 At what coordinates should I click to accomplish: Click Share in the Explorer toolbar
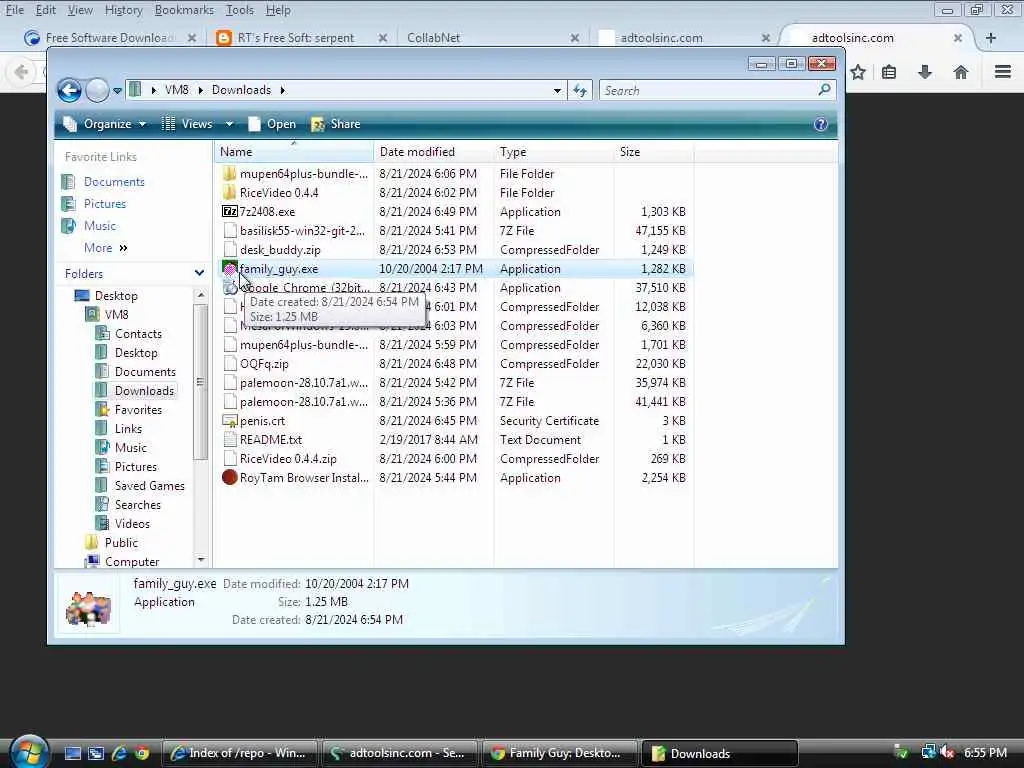[336, 124]
